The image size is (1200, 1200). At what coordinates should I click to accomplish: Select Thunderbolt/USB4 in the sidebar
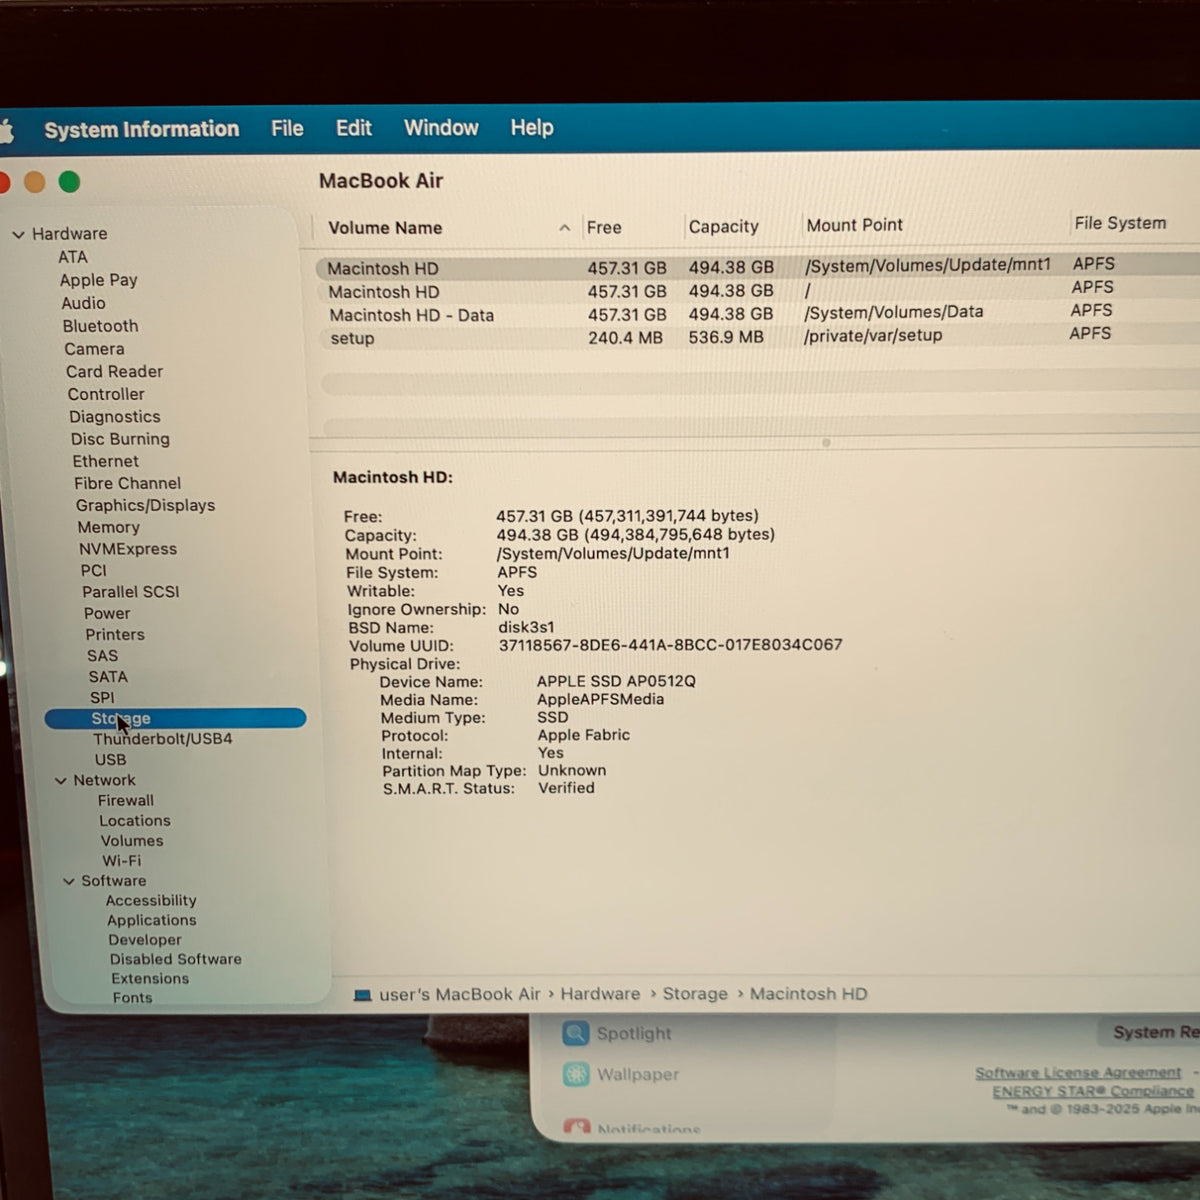tap(162, 739)
